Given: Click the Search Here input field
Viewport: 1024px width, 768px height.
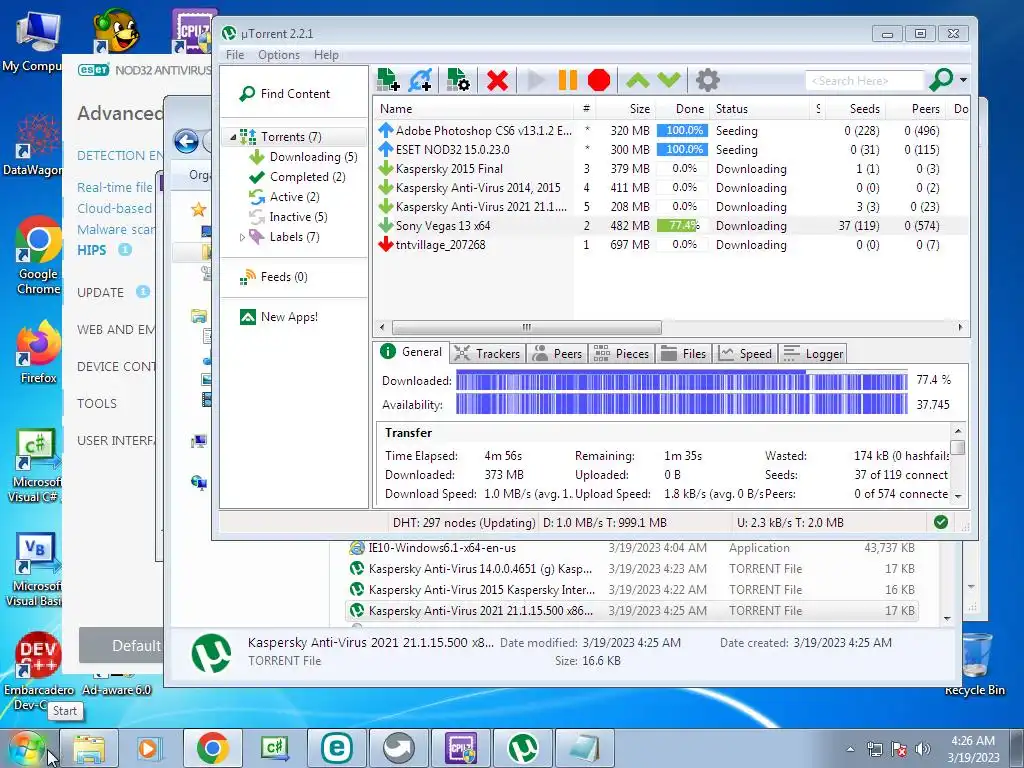Looking at the screenshot, I should (864, 80).
